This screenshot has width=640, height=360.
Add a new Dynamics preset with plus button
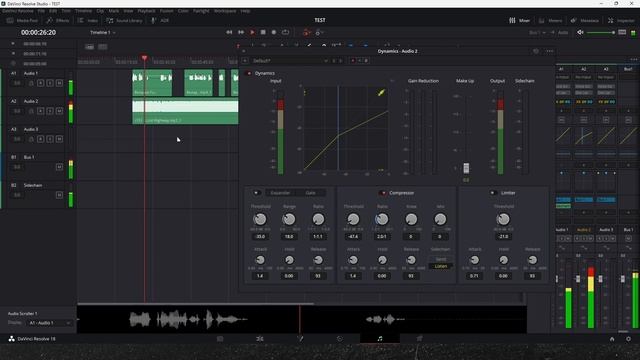point(245,60)
